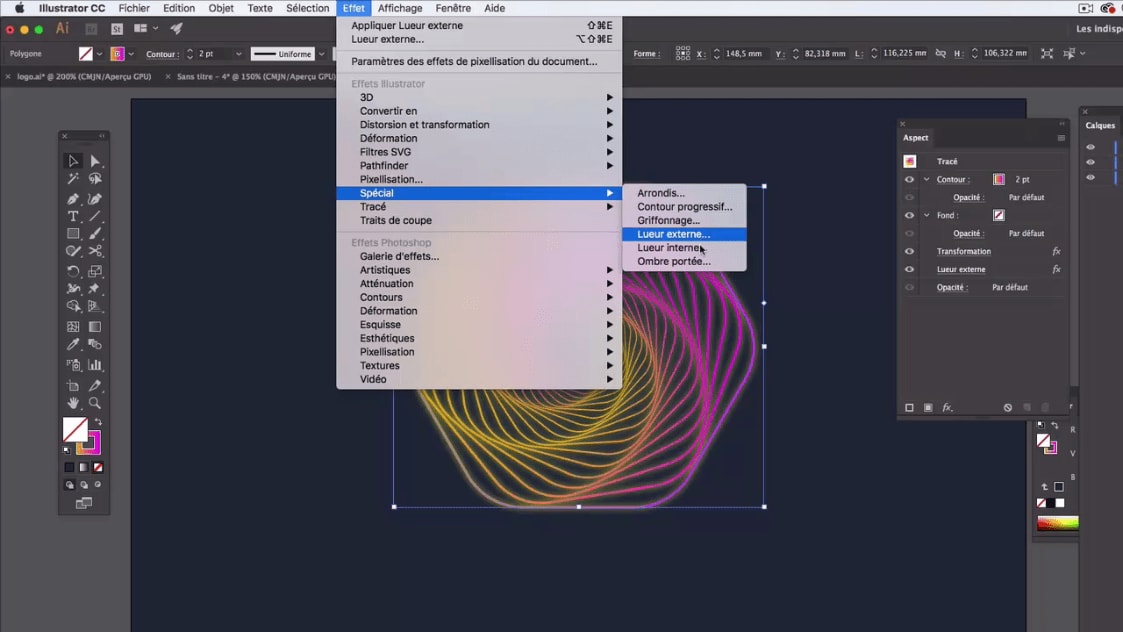Viewport: 1123px width, 632px height.
Task: Toggle visibility of Transformation effect
Action: pos(909,252)
